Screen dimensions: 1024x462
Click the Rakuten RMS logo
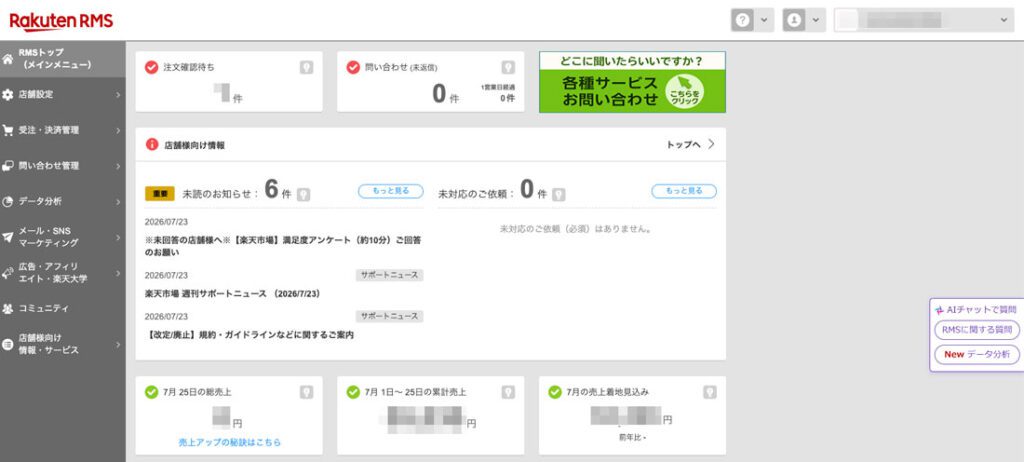(61, 21)
